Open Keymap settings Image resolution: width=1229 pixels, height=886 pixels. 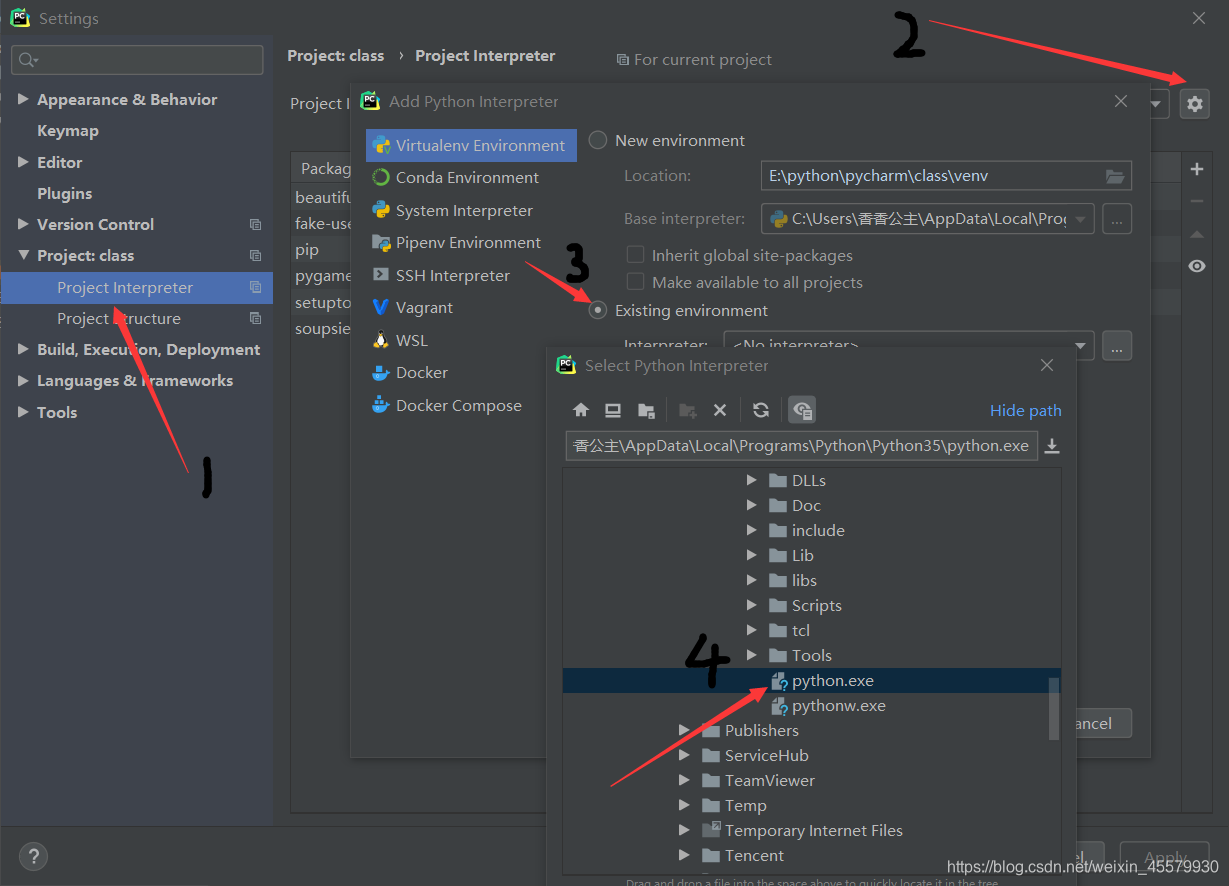[x=68, y=131]
